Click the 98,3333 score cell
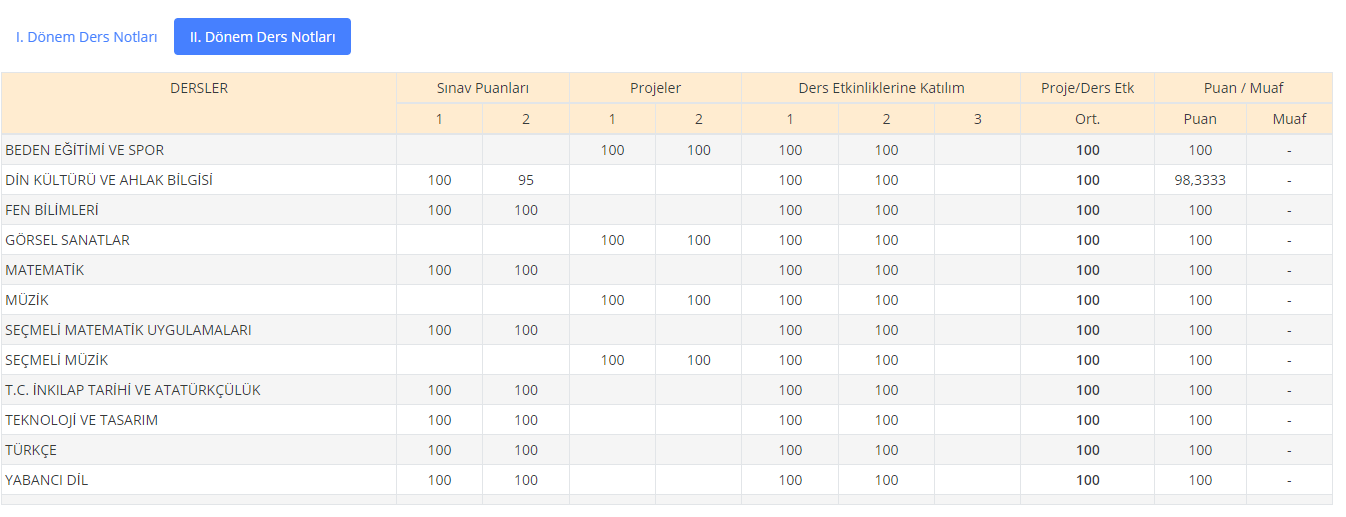This screenshot has height=517, width=1346. click(1200, 180)
